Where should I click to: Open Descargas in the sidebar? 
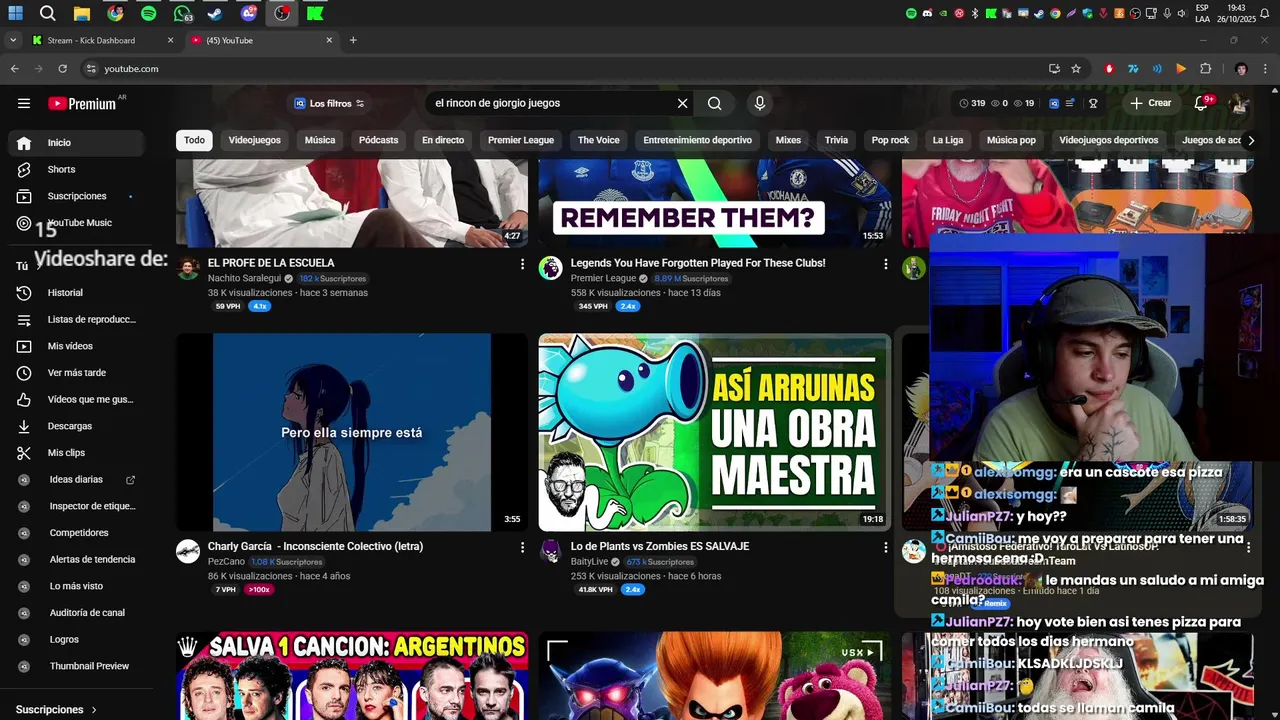tap(78, 426)
